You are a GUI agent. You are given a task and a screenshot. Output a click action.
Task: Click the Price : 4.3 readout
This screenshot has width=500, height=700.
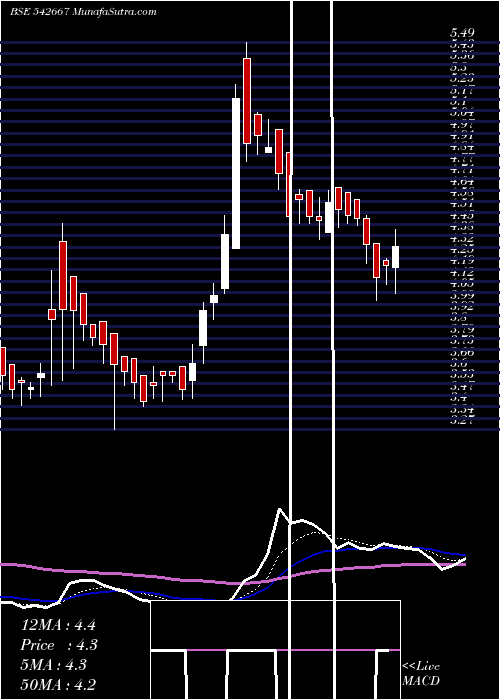(59, 645)
